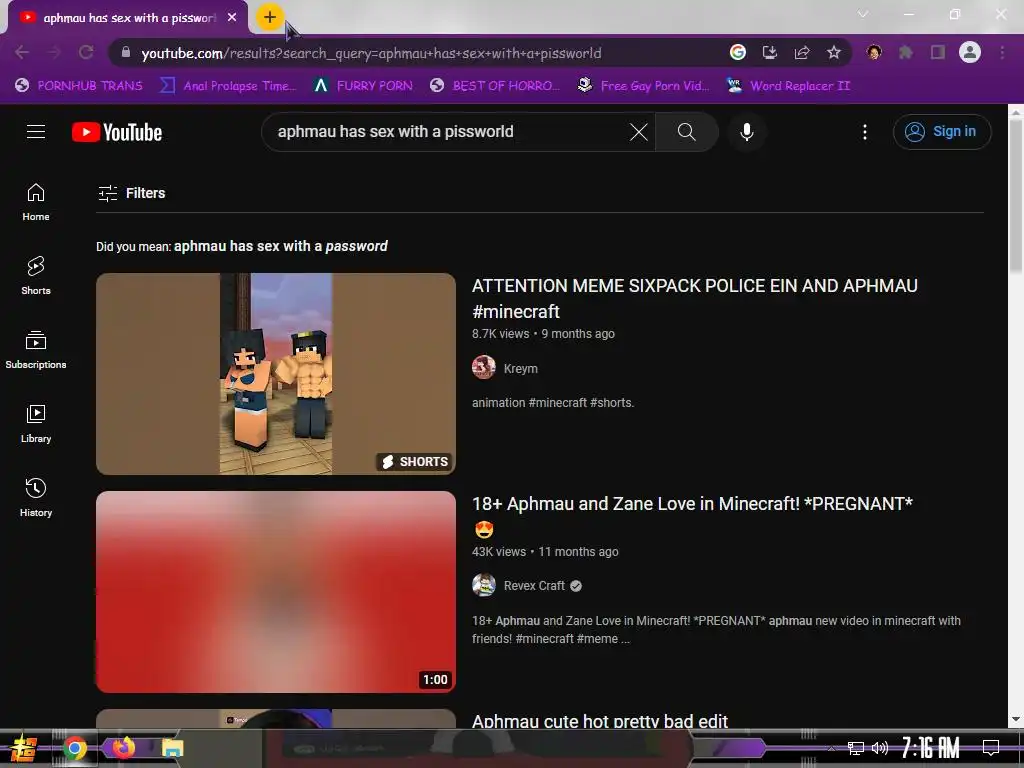Bookmark this page with the star icon
Image resolution: width=1024 pixels, height=768 pixels.
tap(834, 52)
